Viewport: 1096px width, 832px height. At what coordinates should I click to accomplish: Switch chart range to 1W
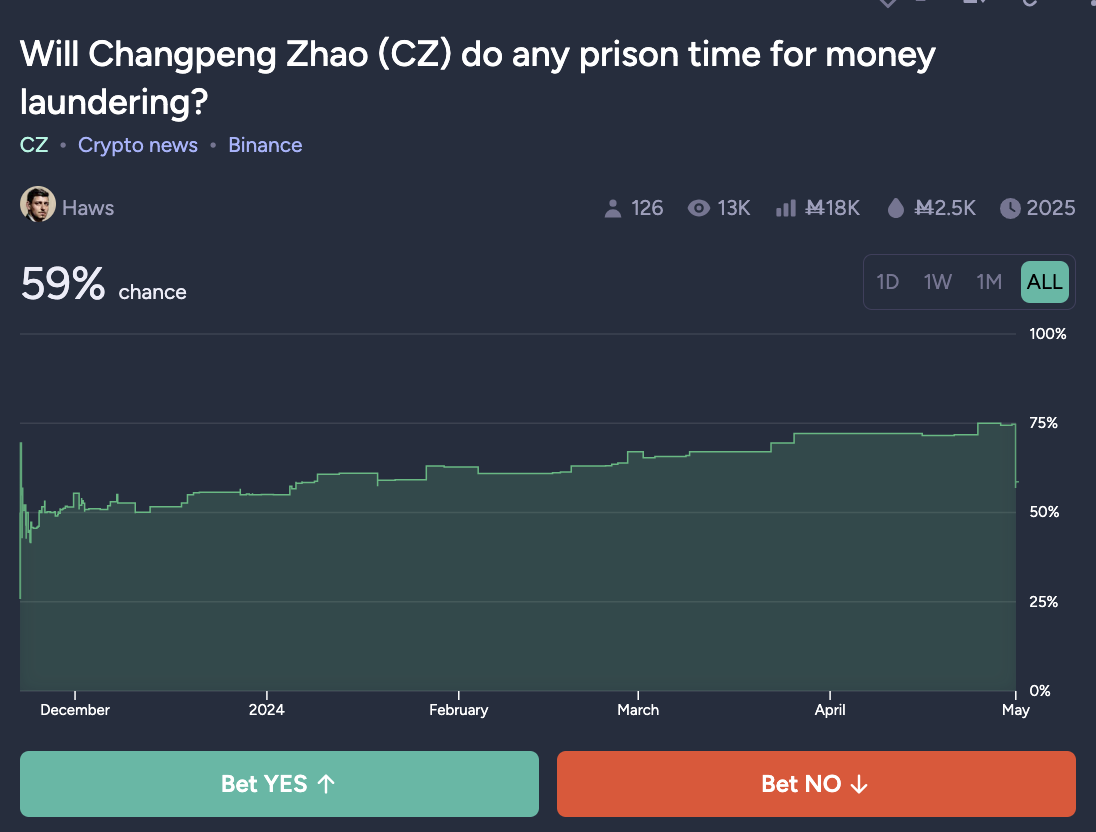(938, 282)
